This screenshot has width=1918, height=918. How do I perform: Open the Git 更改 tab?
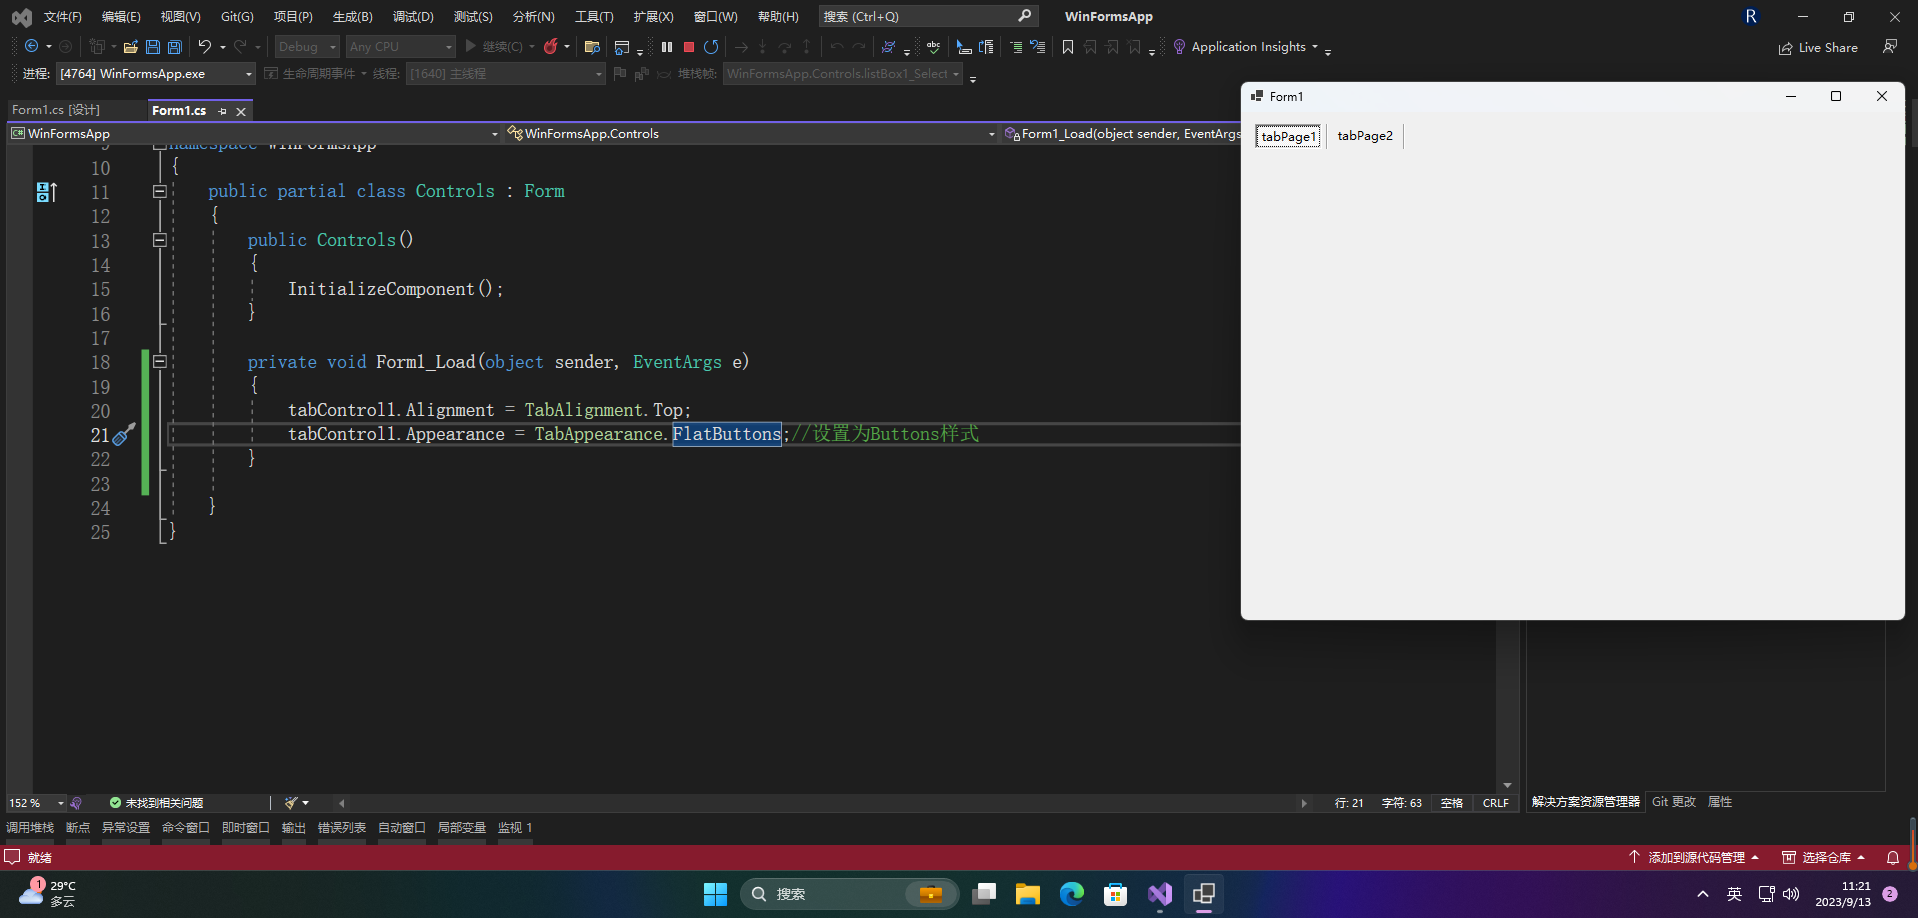[x=1674, y=802]
